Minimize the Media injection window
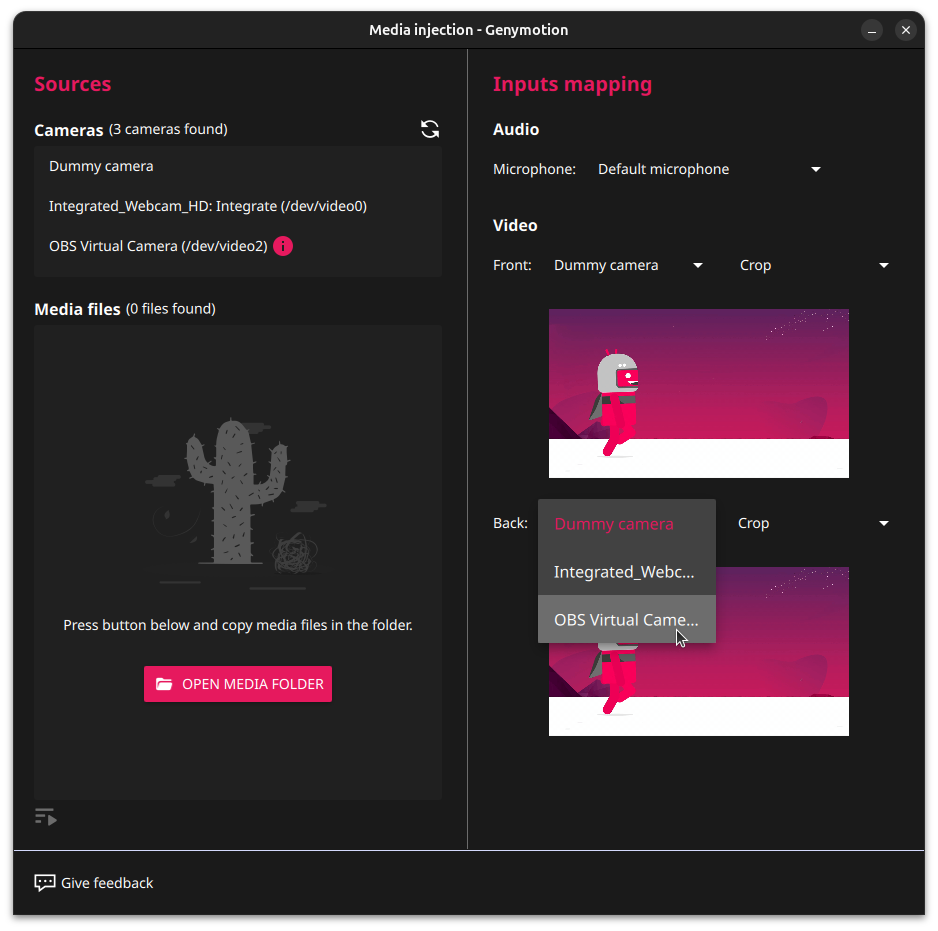938x931 pixels. point(872,30)
